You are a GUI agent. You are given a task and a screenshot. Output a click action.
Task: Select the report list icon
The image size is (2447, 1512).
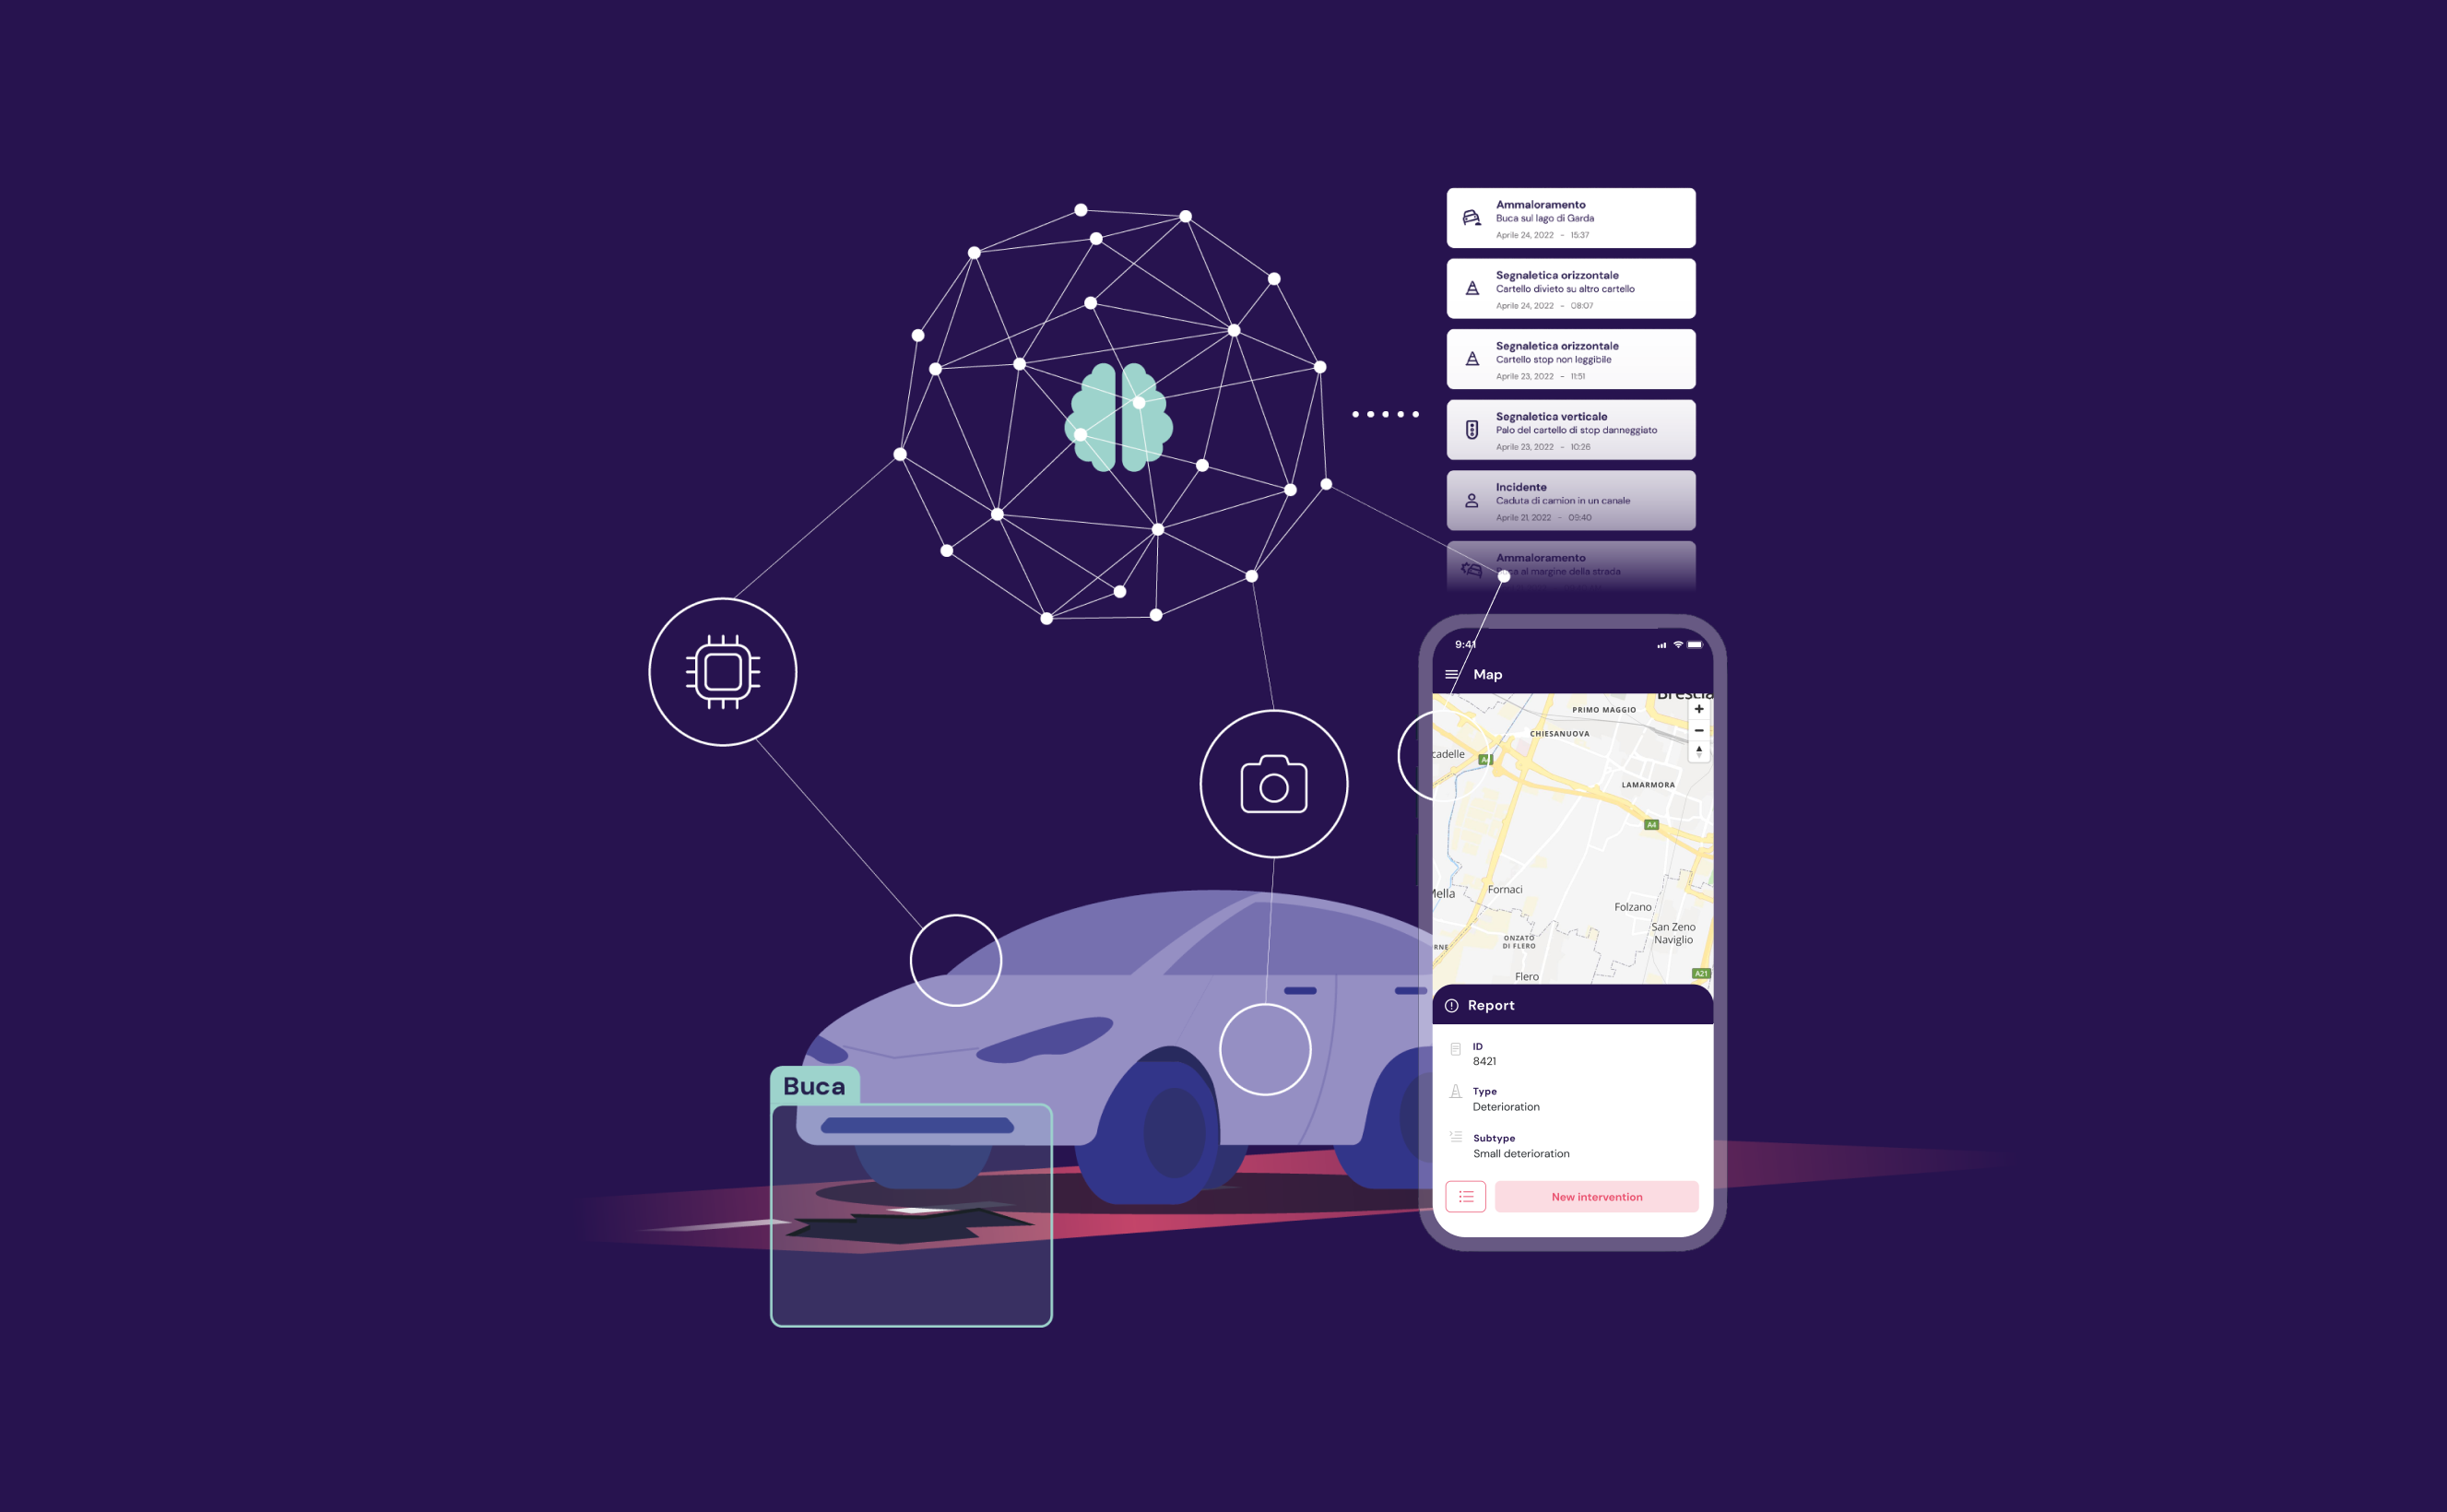[1465, 1196]
